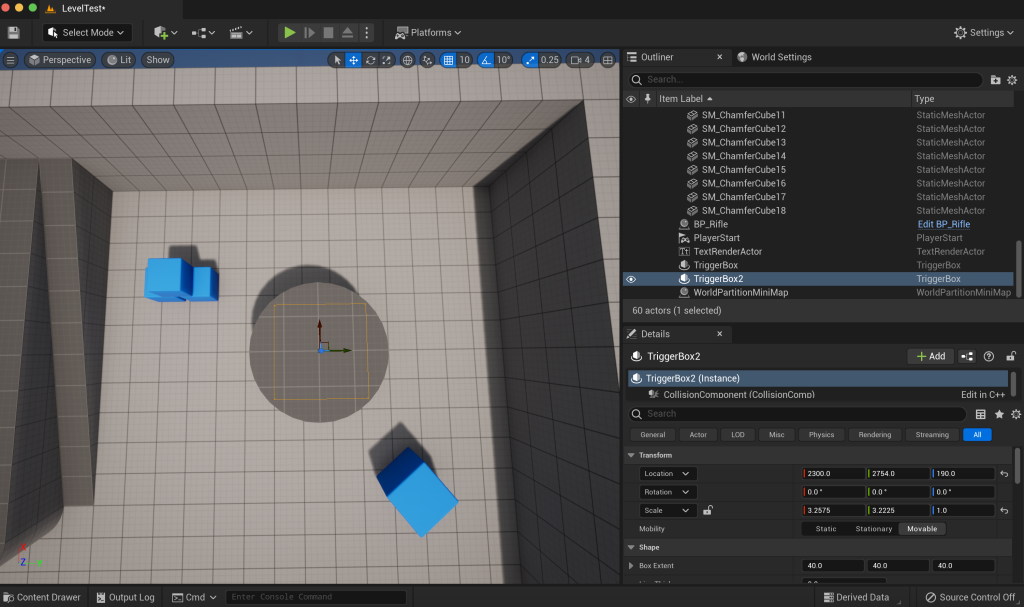Toggle visibility eye for TriggerBox2
1024x607 pixels.
click(631, 279)
